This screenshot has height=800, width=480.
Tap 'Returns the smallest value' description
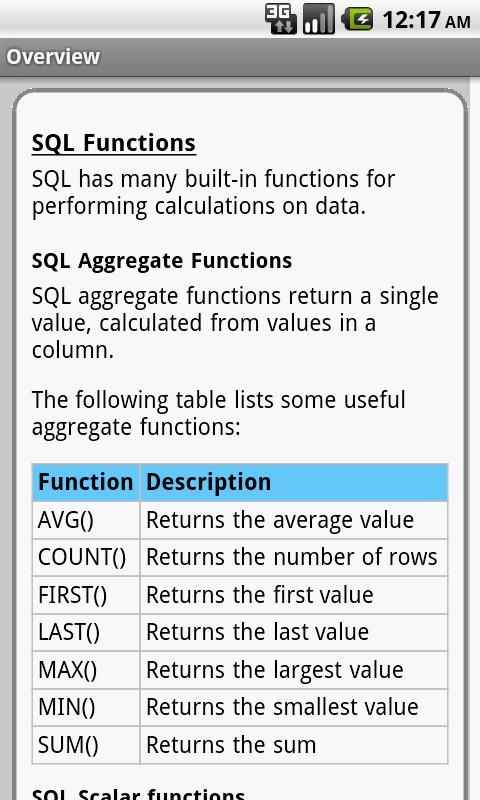tap(282, 707)
